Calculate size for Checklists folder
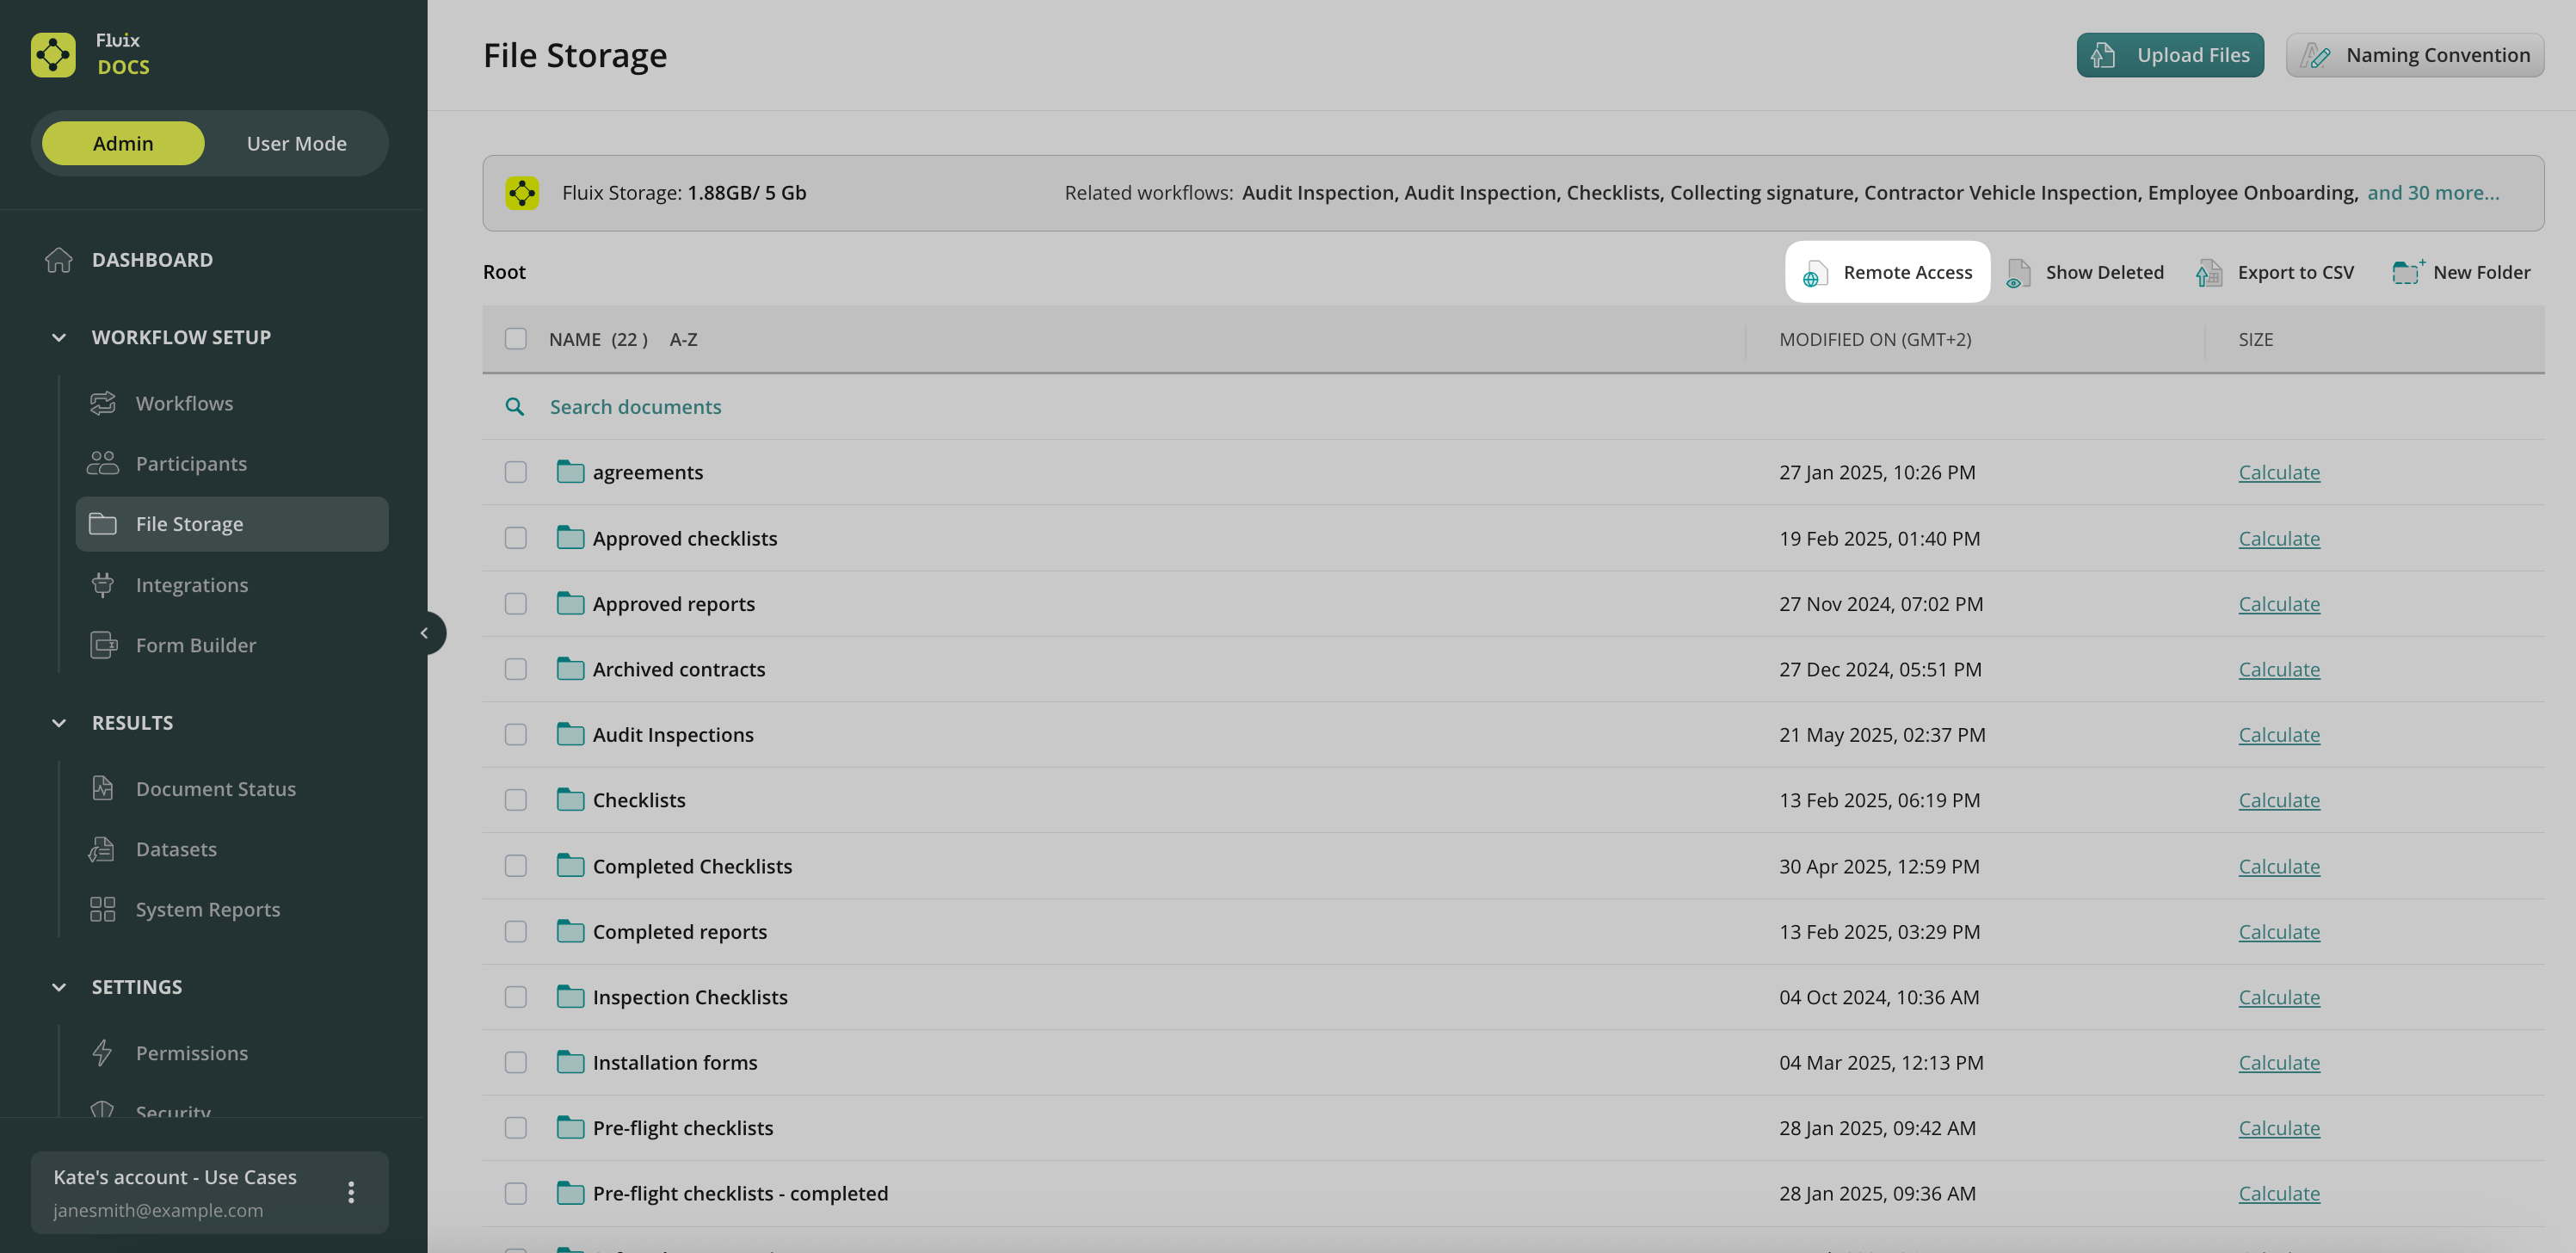The height and width of the screenshot is (1253, 2576). click(x=2278, y=801)
